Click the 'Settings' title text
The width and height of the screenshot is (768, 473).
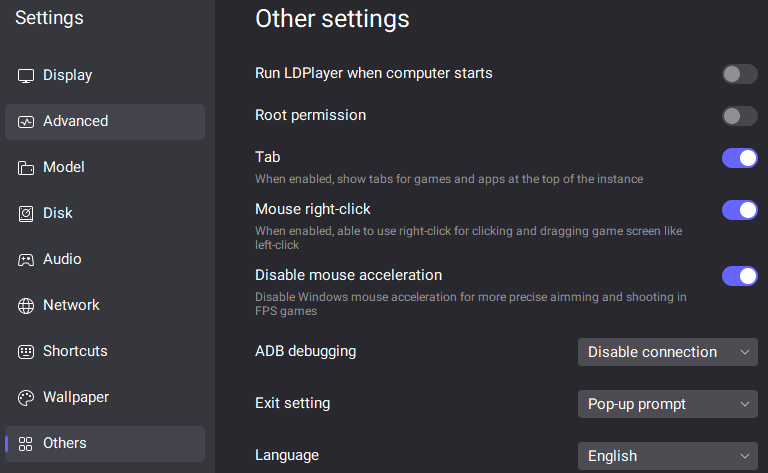(49, 18)
